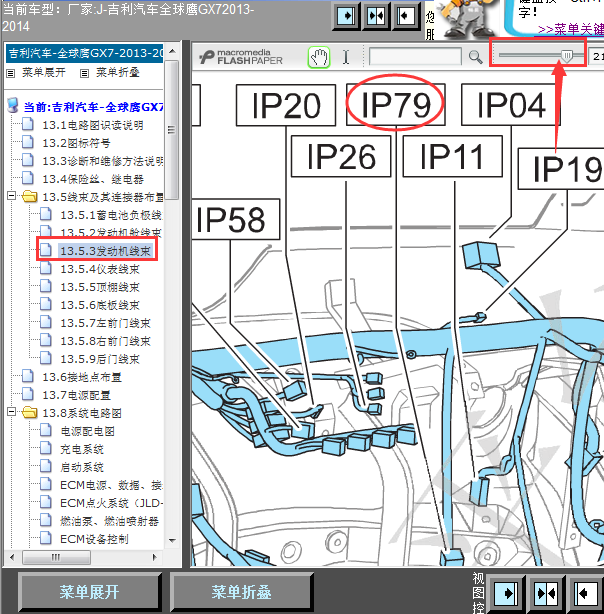
Task: Click the zoom percentage box
Action: pos(597,56)
